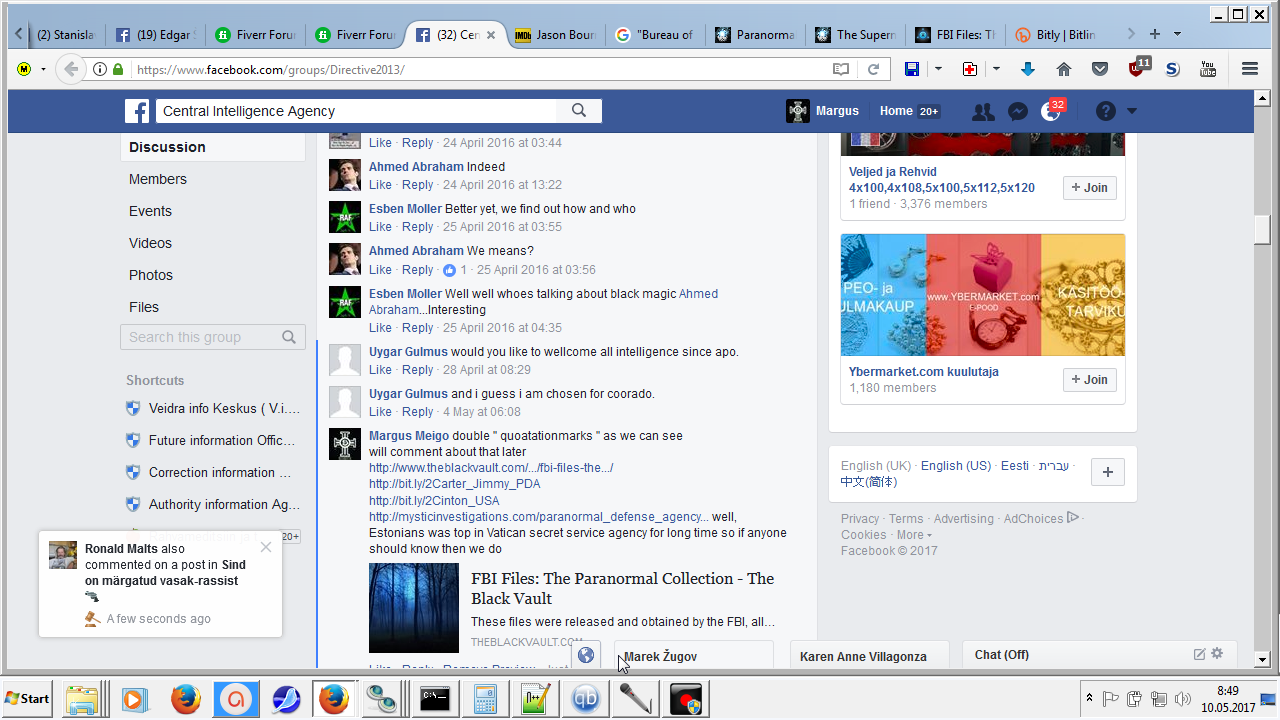This screenshot has height=720, width=1280.
Task: Open the mysticinvestigations.com paranormal defense link
Action: pos(539,517)
